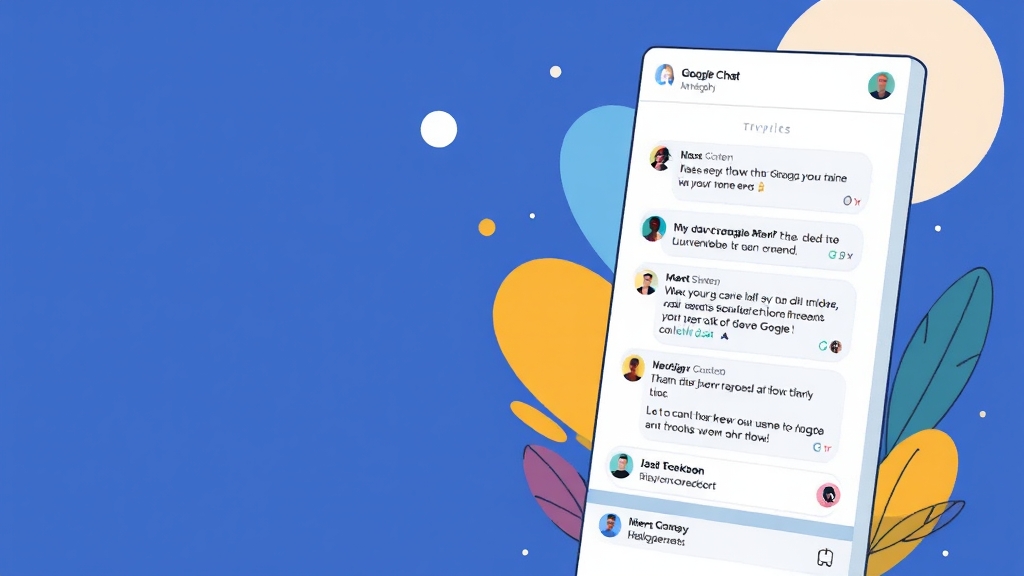Screen dimensions: 1024x576
Task: Click the Jast Teekbon green avatar
Action: click(x=621, y=466)
